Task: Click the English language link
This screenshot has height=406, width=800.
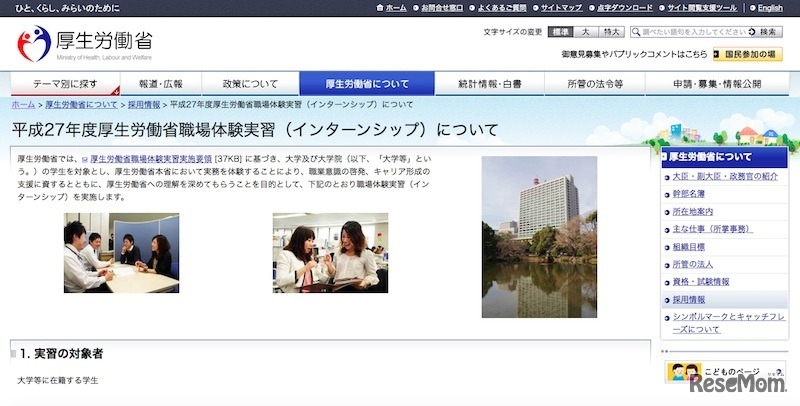Action: 770,8
